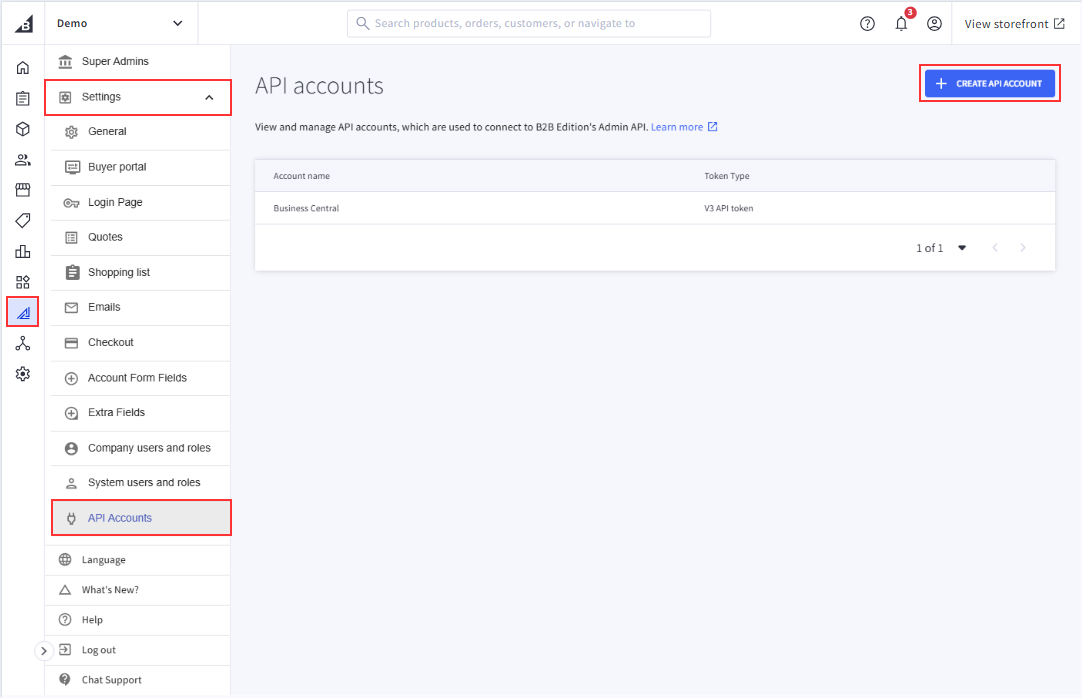Viewport: 1082px width, 698px height.
Task: Open What's New? menu item
Action: click(x=138, y=590)
